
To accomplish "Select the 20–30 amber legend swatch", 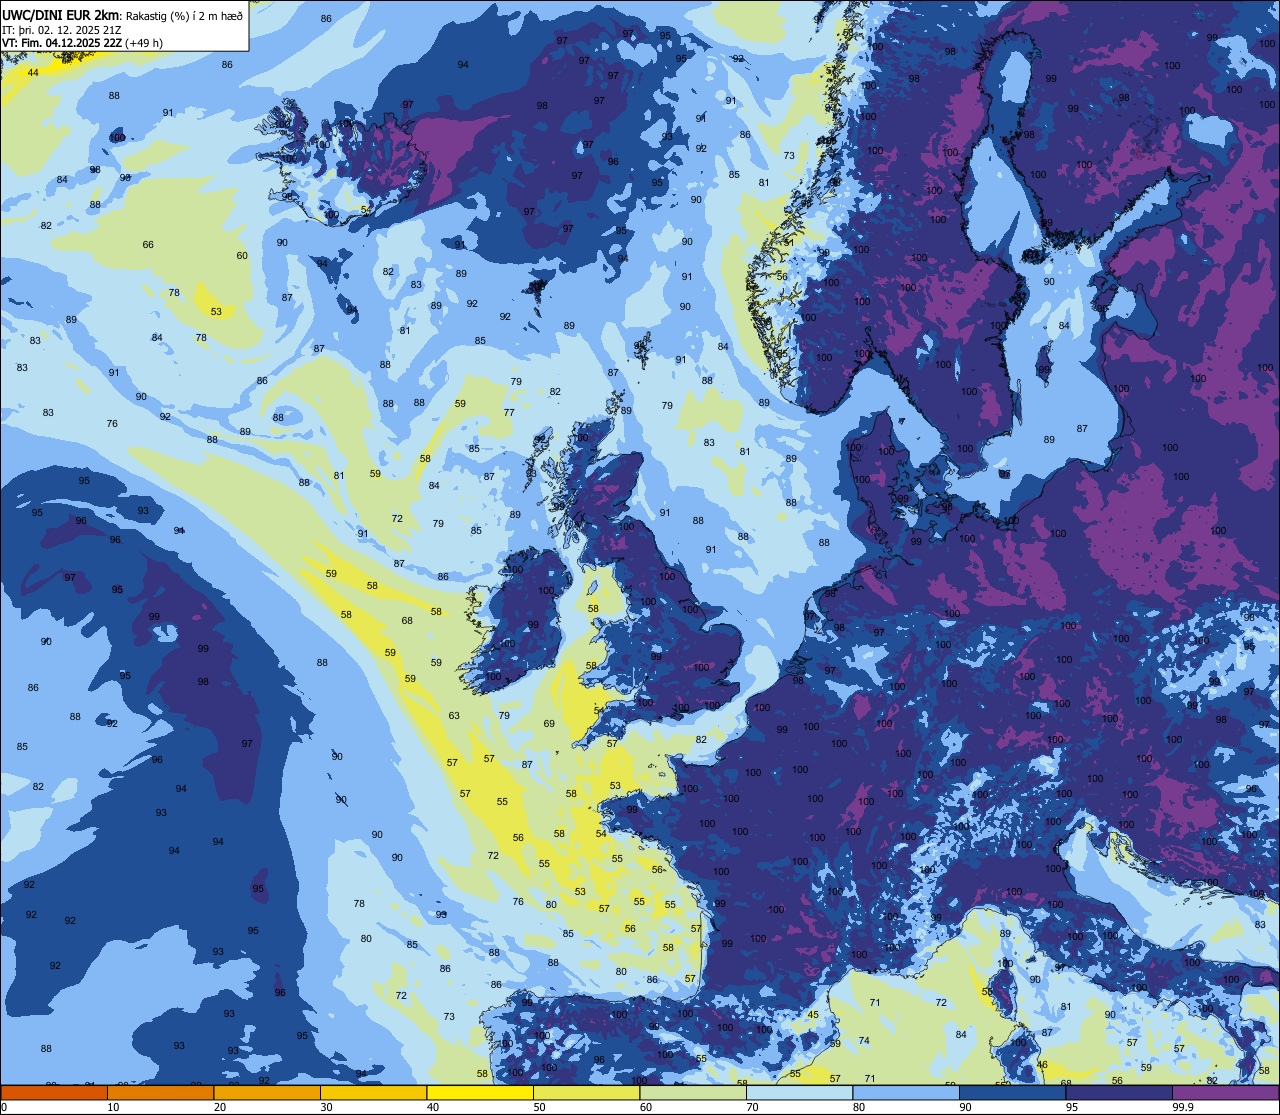I will click(267, 1092).
